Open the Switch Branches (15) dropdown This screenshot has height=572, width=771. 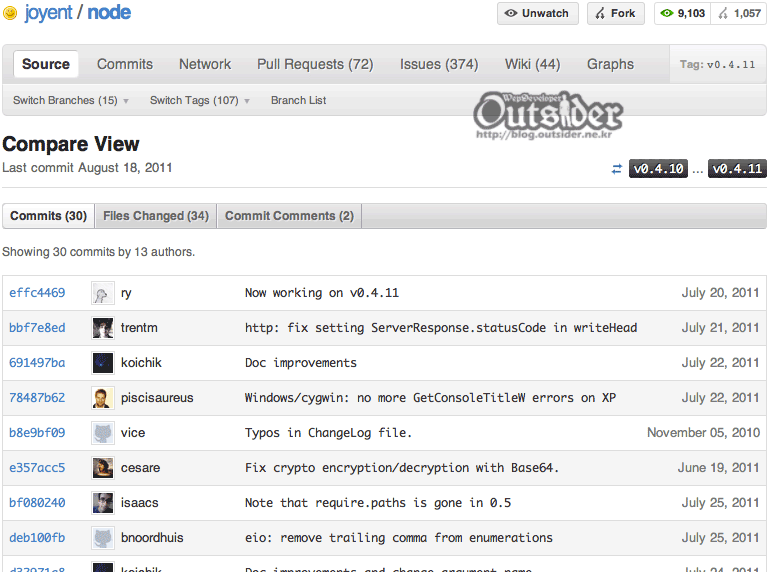[x=71, y=100]
